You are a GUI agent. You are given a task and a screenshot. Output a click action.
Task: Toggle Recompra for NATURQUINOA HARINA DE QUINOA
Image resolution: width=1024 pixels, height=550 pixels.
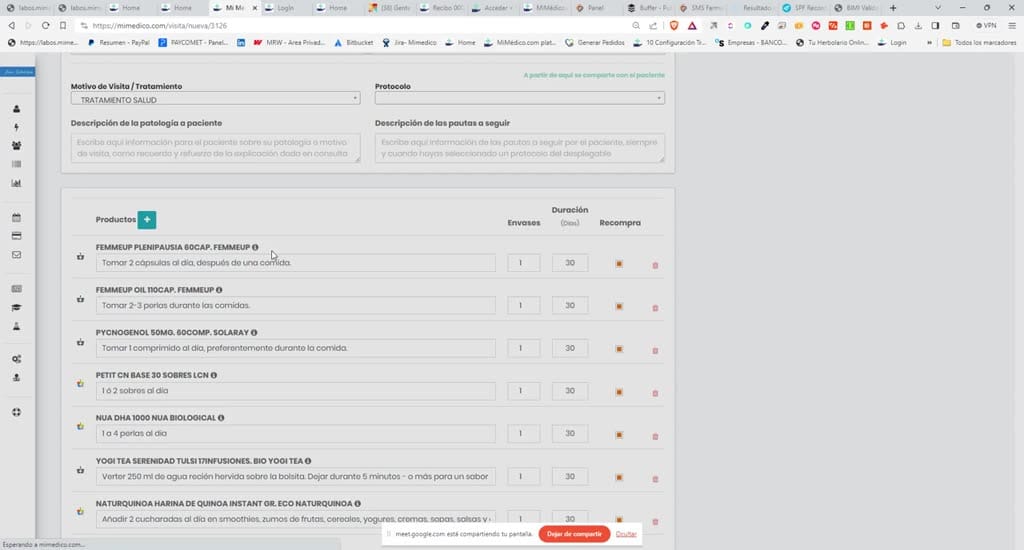pyautogui.click(x=619, y=520)
